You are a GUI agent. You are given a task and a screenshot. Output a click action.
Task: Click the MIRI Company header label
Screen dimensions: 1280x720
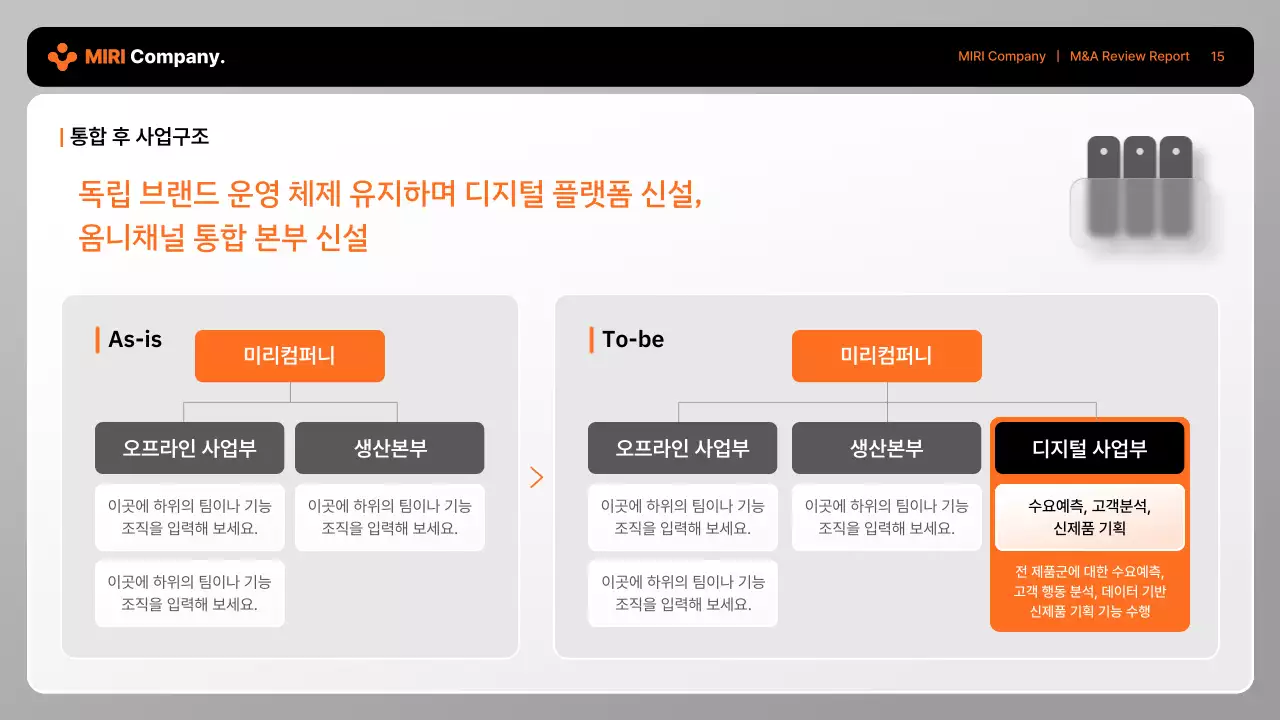[1001, 56]
